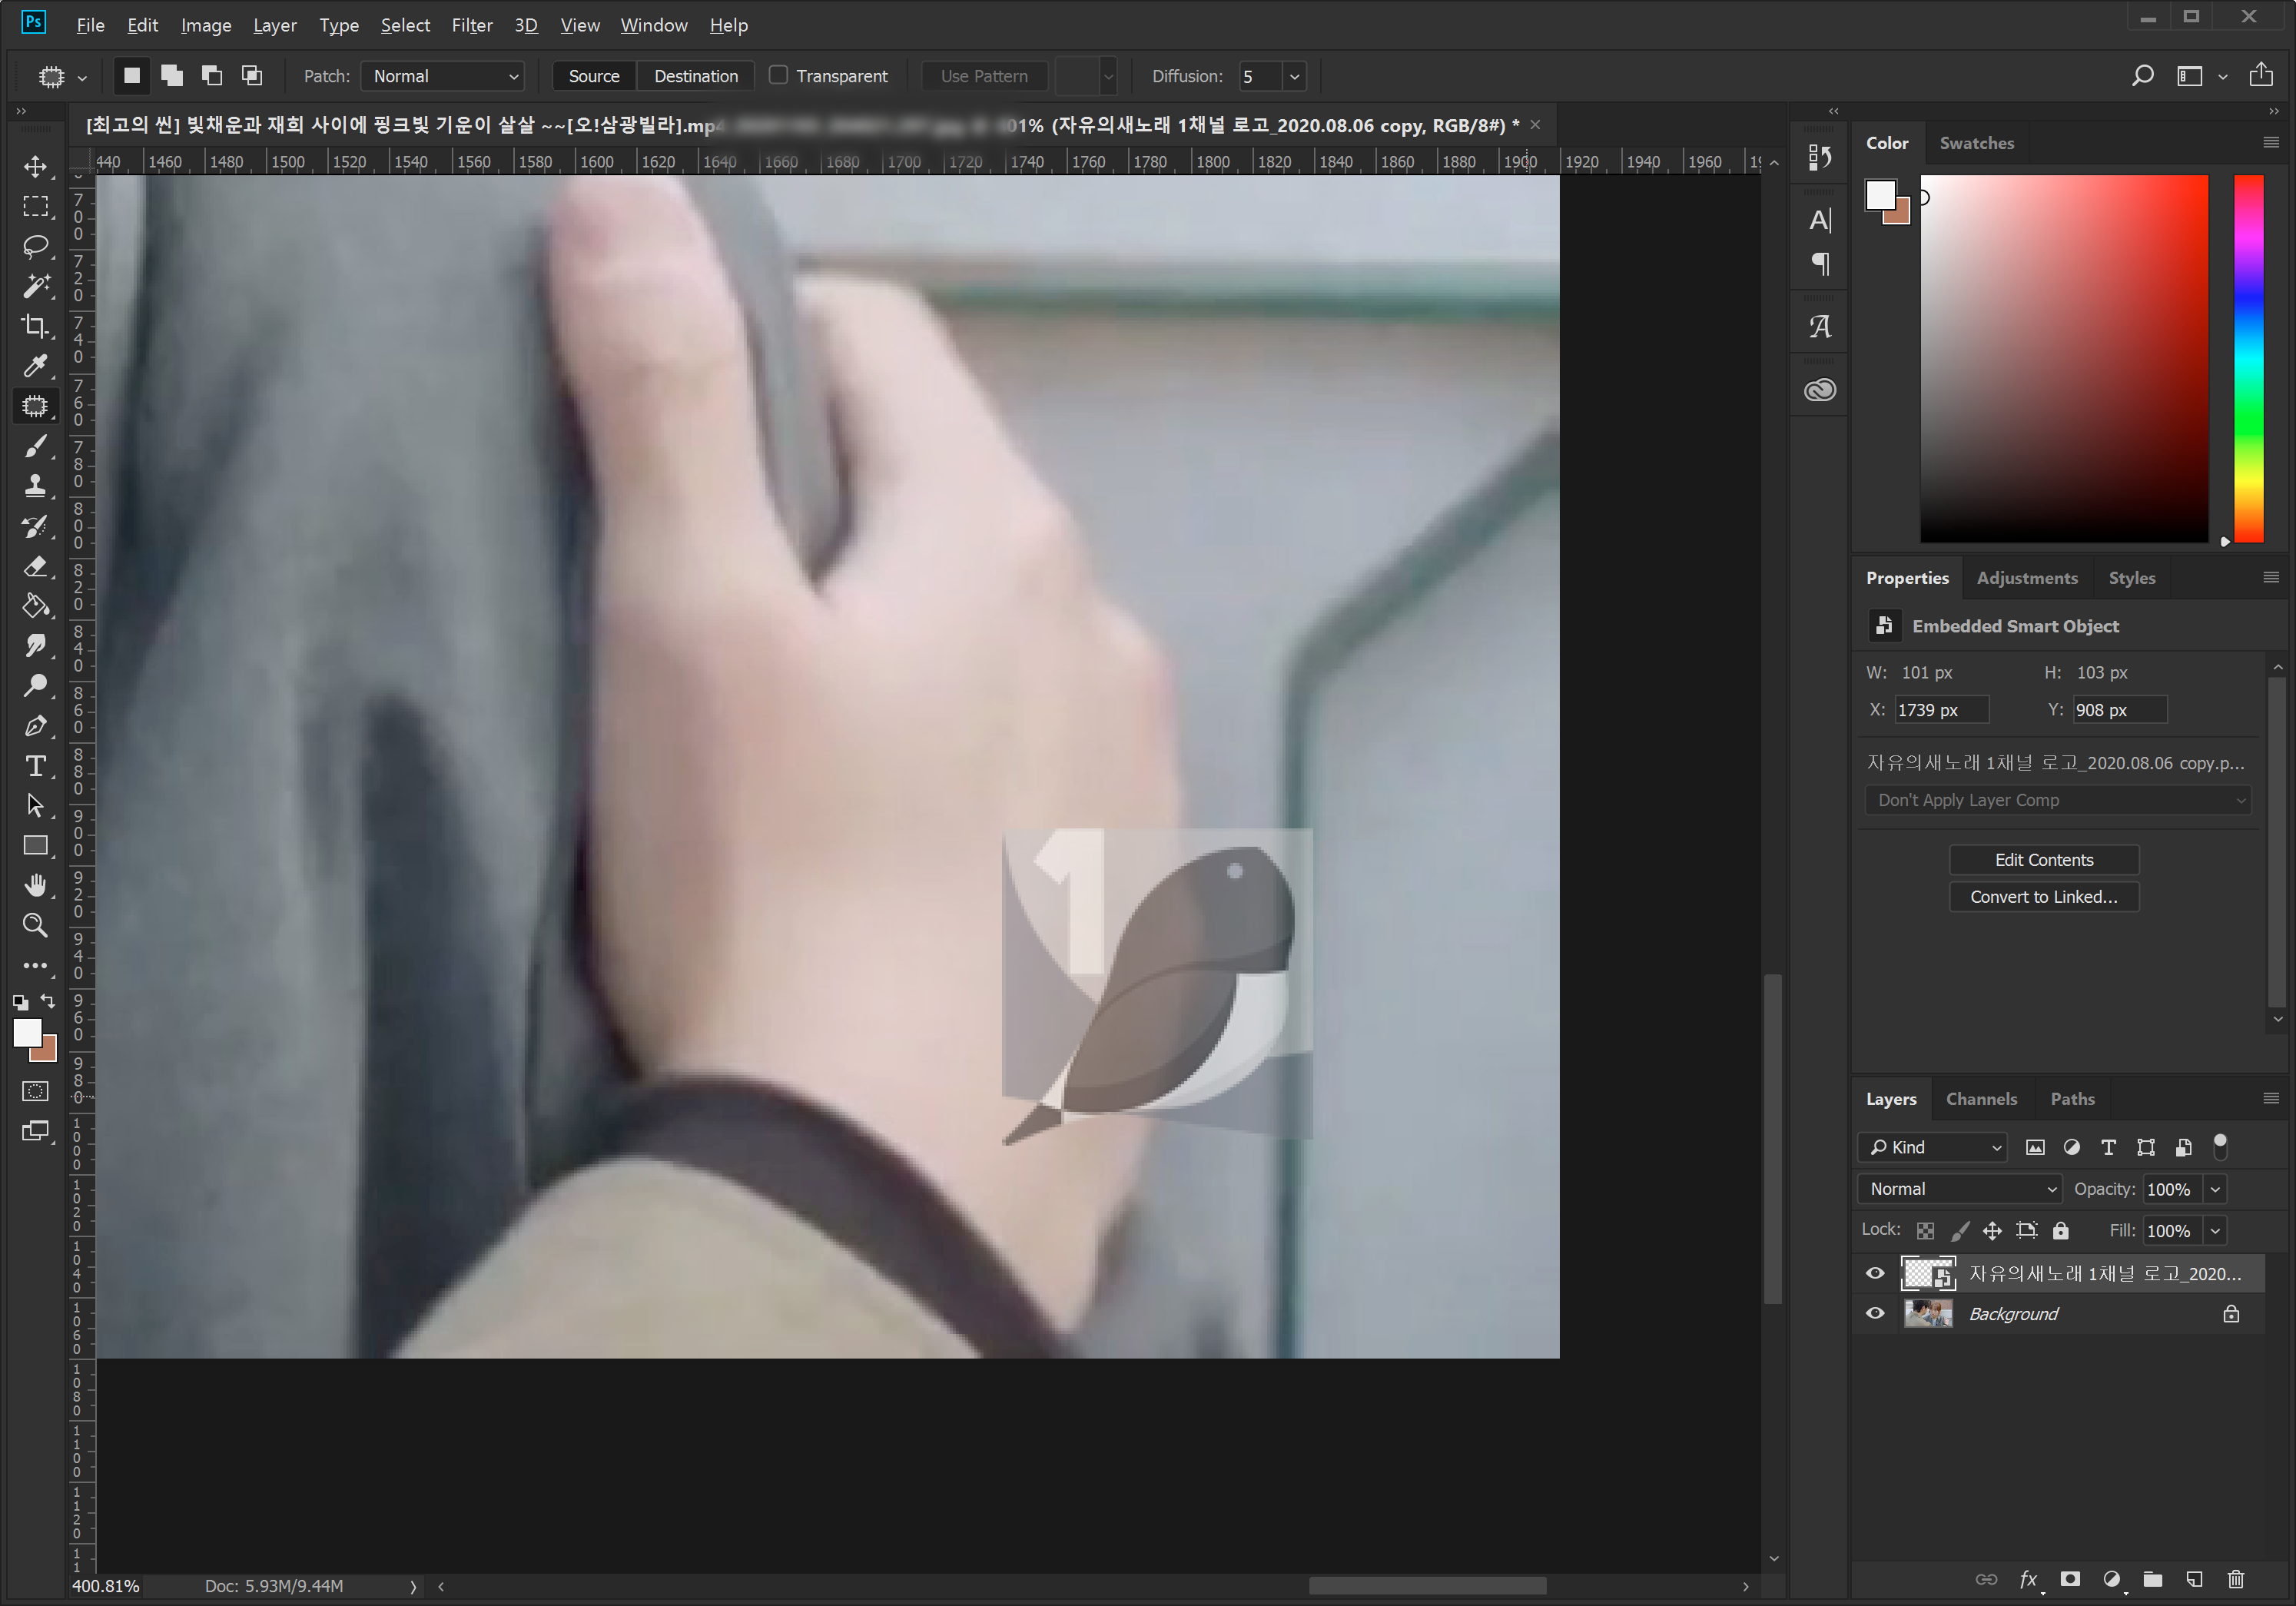Viewport: 2296px width, 1606px height.
Task: Pick the Crop tool
Action: tap(35, 326)
